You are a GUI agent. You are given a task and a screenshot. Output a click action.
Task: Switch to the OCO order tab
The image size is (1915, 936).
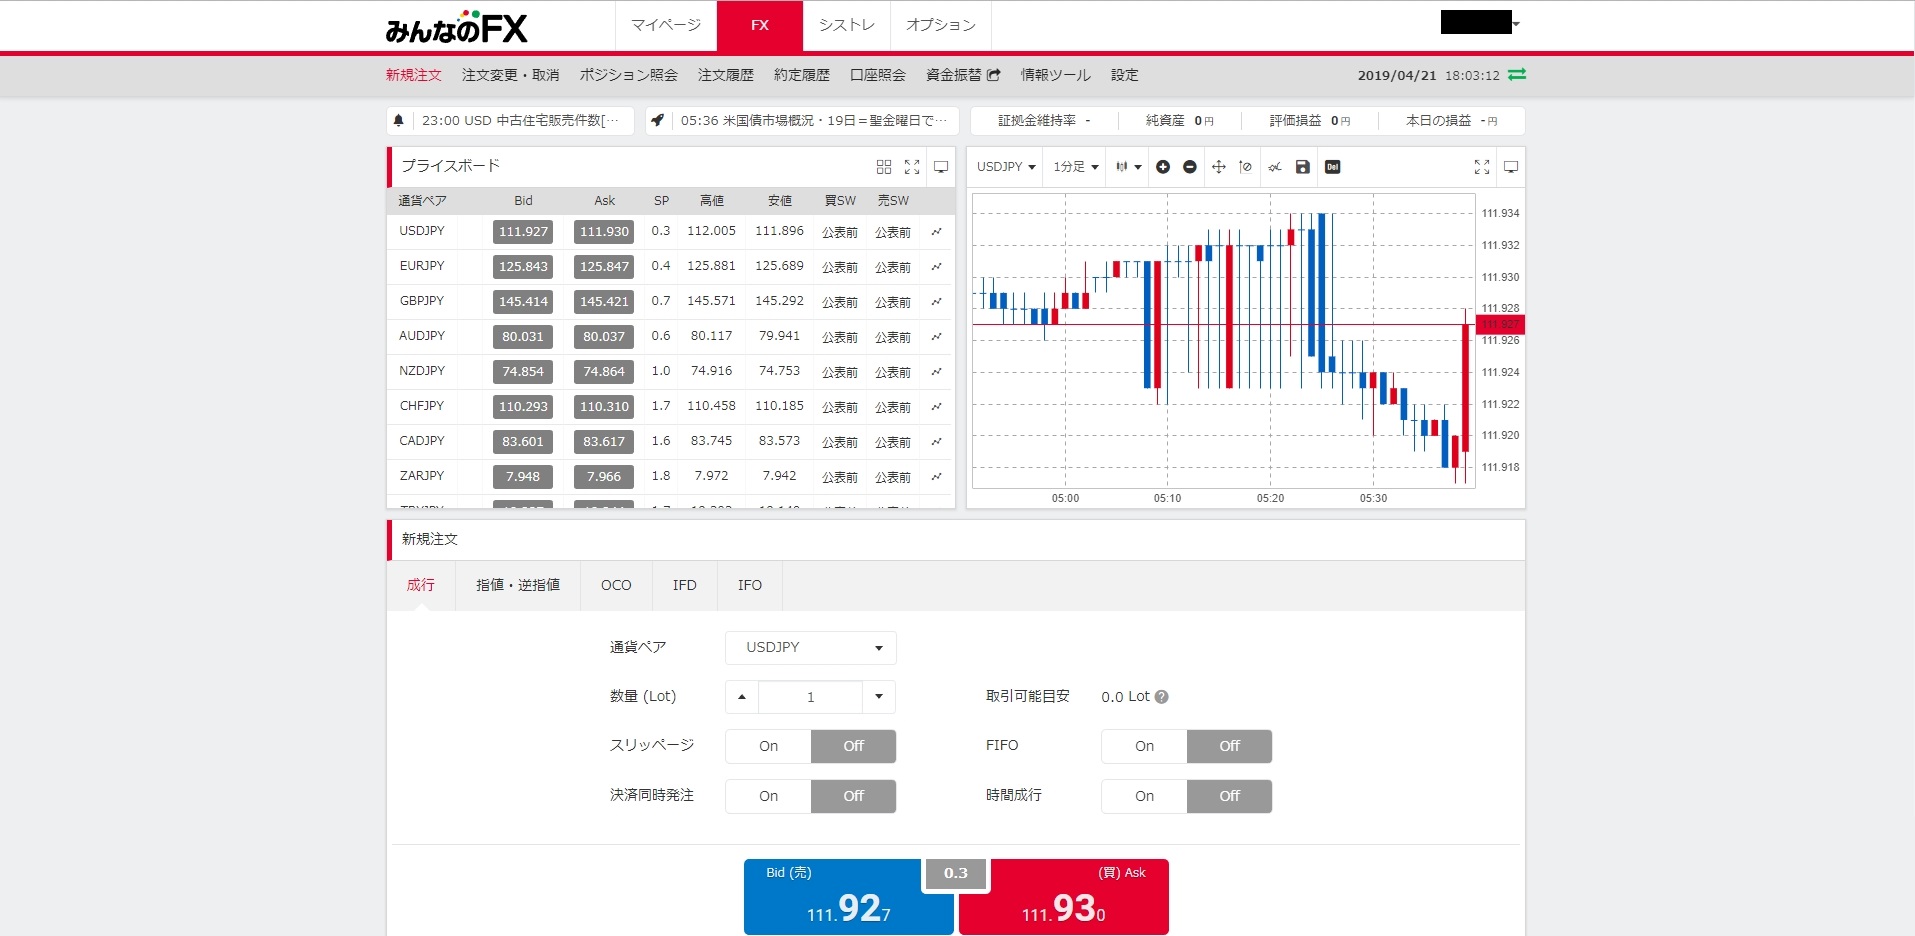[x=616, y=585]
